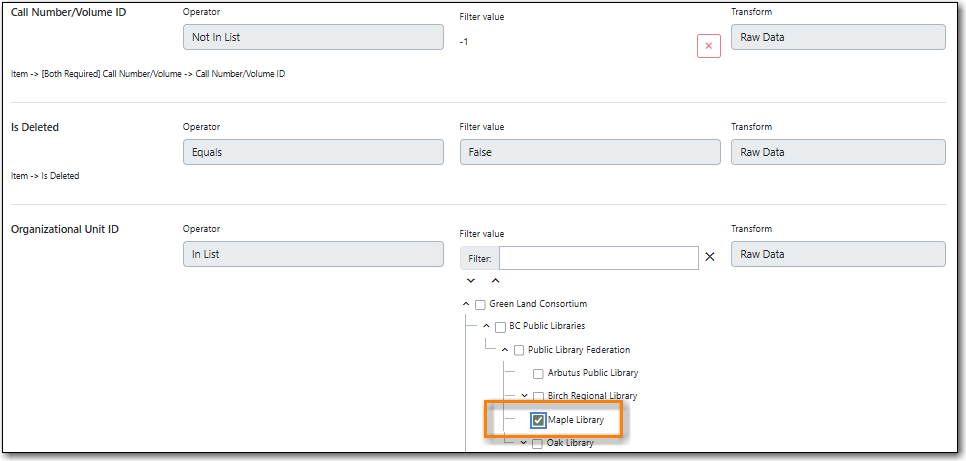Image resolution: width=966 pixels, height=461 pixels.
Task: Tick the Green Land Consortium checkbox
Action: click(480, 305)
